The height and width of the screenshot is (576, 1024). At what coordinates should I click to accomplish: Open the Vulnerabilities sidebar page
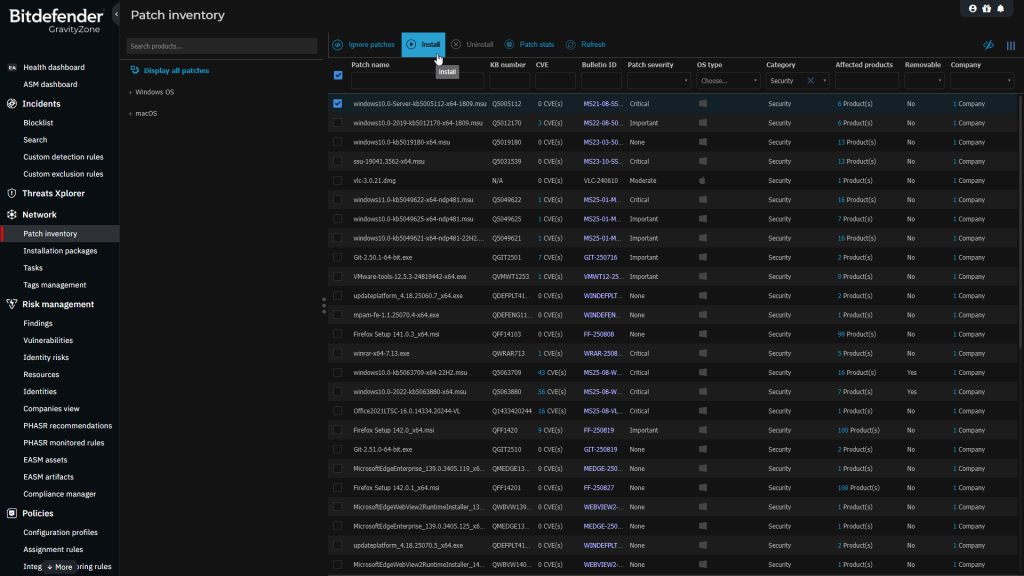pos(48,340)
